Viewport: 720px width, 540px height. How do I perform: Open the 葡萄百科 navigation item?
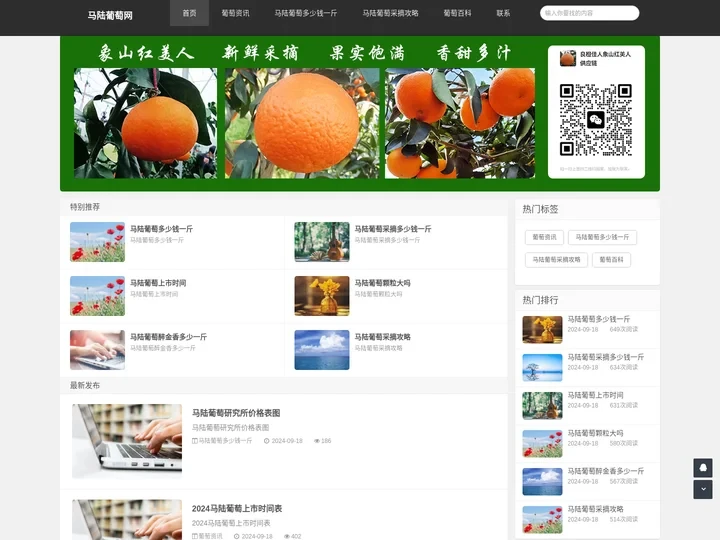(457, 13)
